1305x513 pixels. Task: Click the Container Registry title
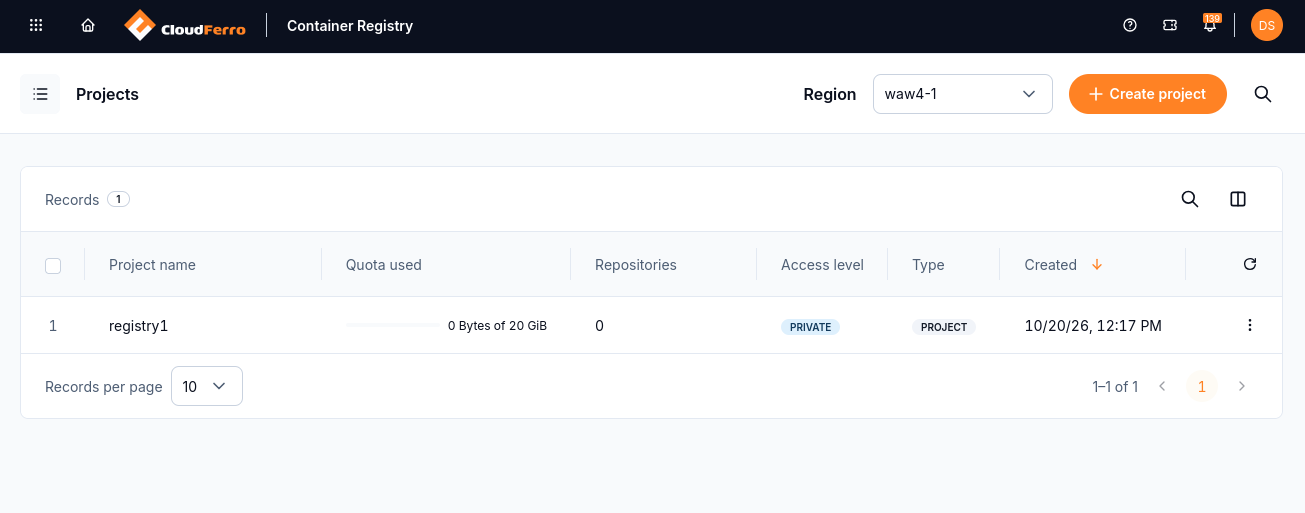pyautogui.click(x=350, y=26)
